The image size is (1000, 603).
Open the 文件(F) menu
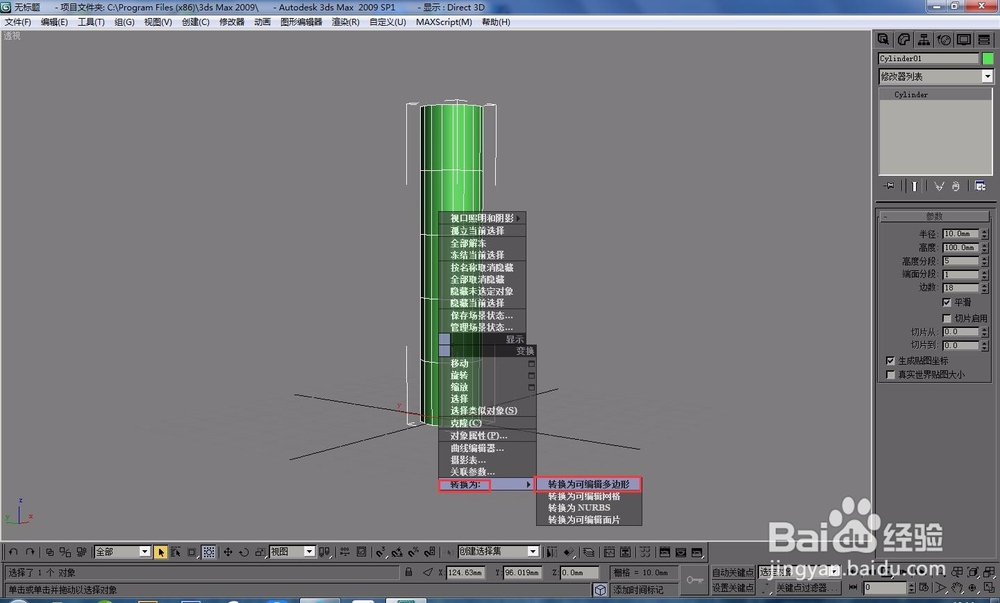[18, 22]
